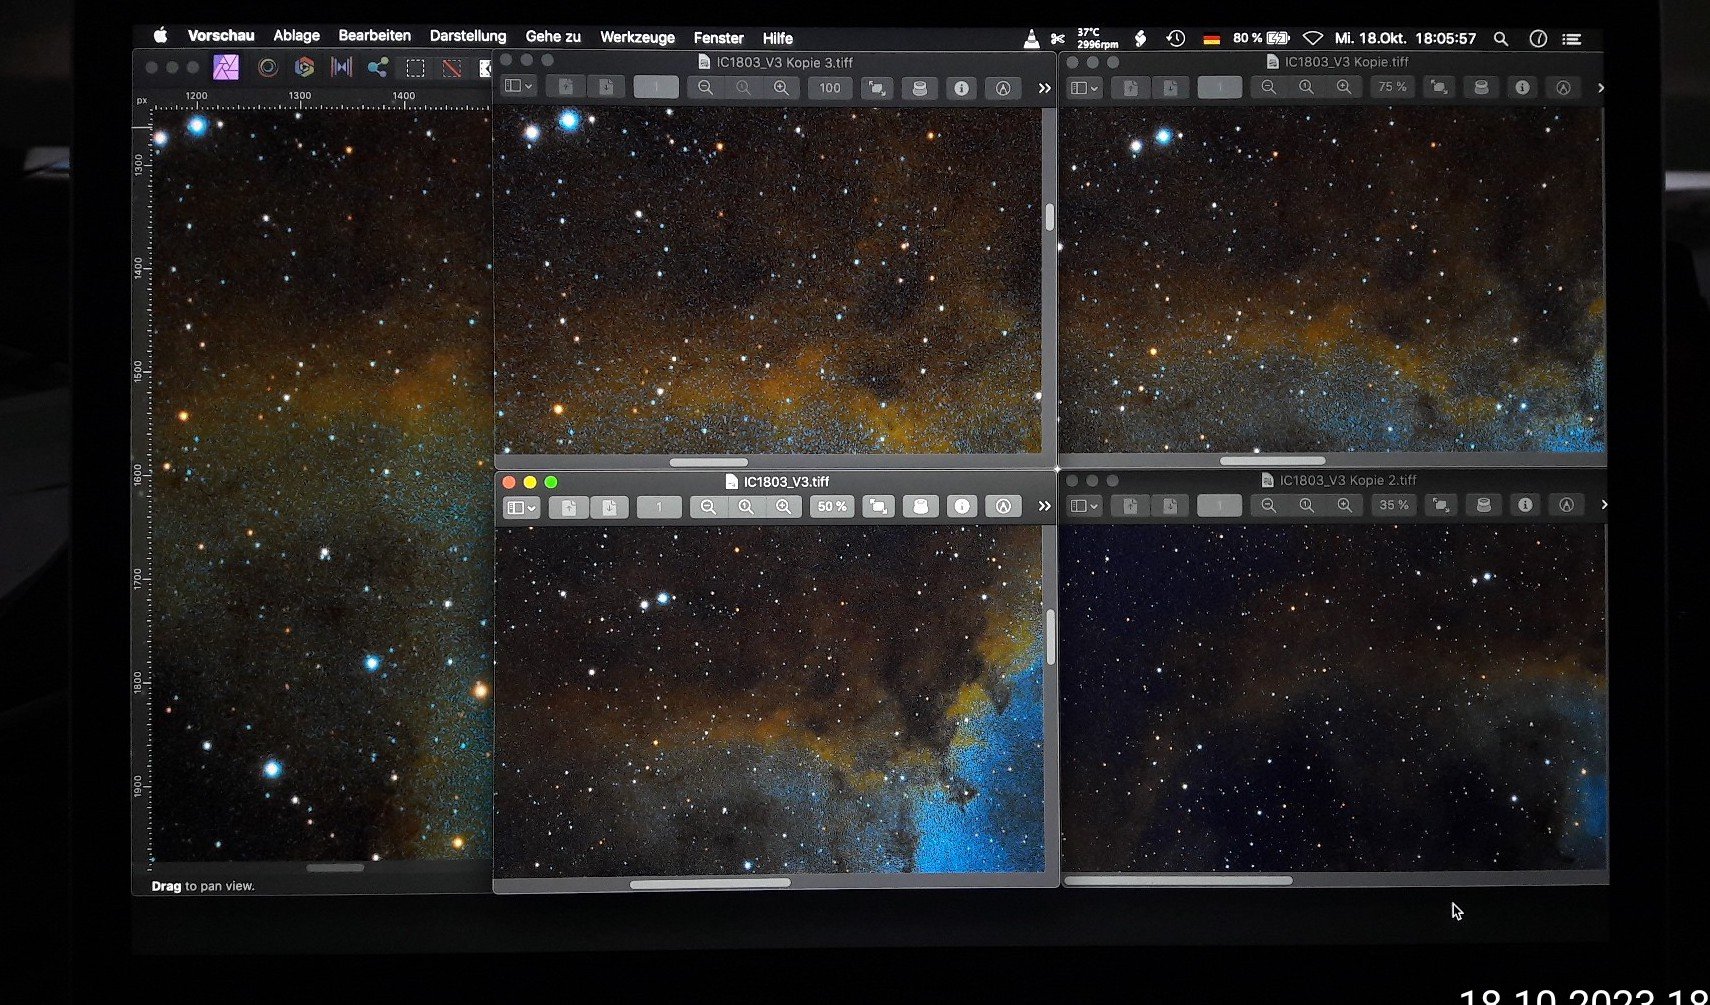This screenshot has height=1005, width=1710.
Task: Open Spotlight search from the menu bar
Action: point(1501,39)
